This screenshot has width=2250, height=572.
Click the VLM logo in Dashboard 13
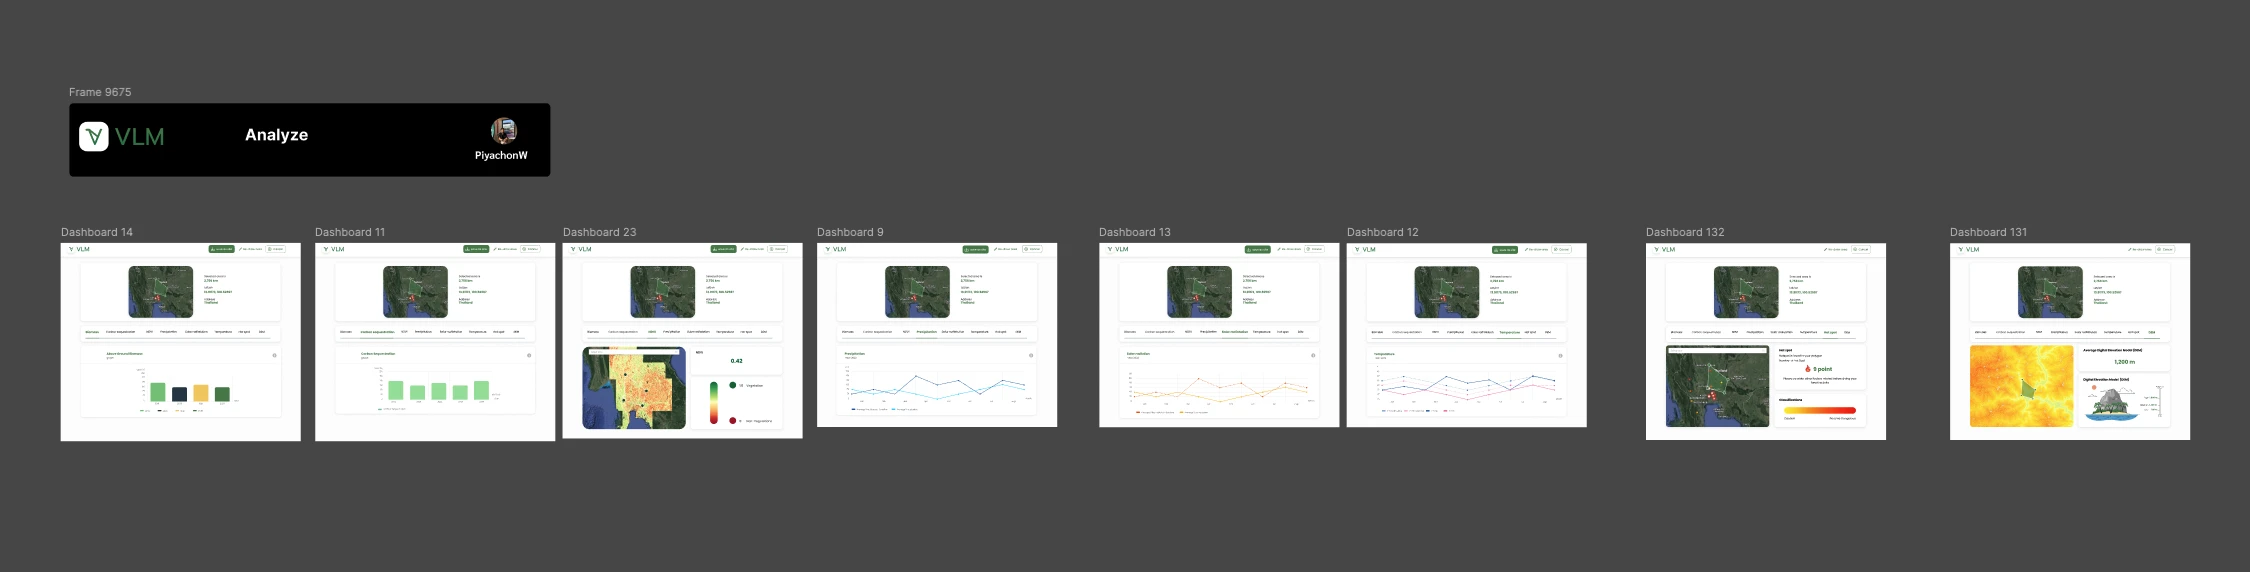(1118, 249)
